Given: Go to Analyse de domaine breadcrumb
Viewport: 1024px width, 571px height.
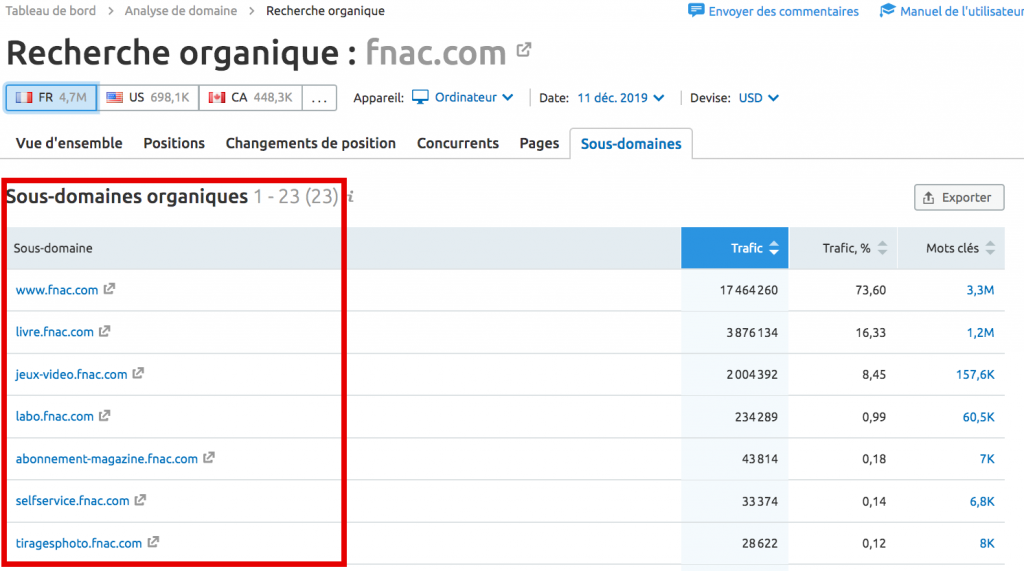Looking at the screenshot, I should 181,10.
